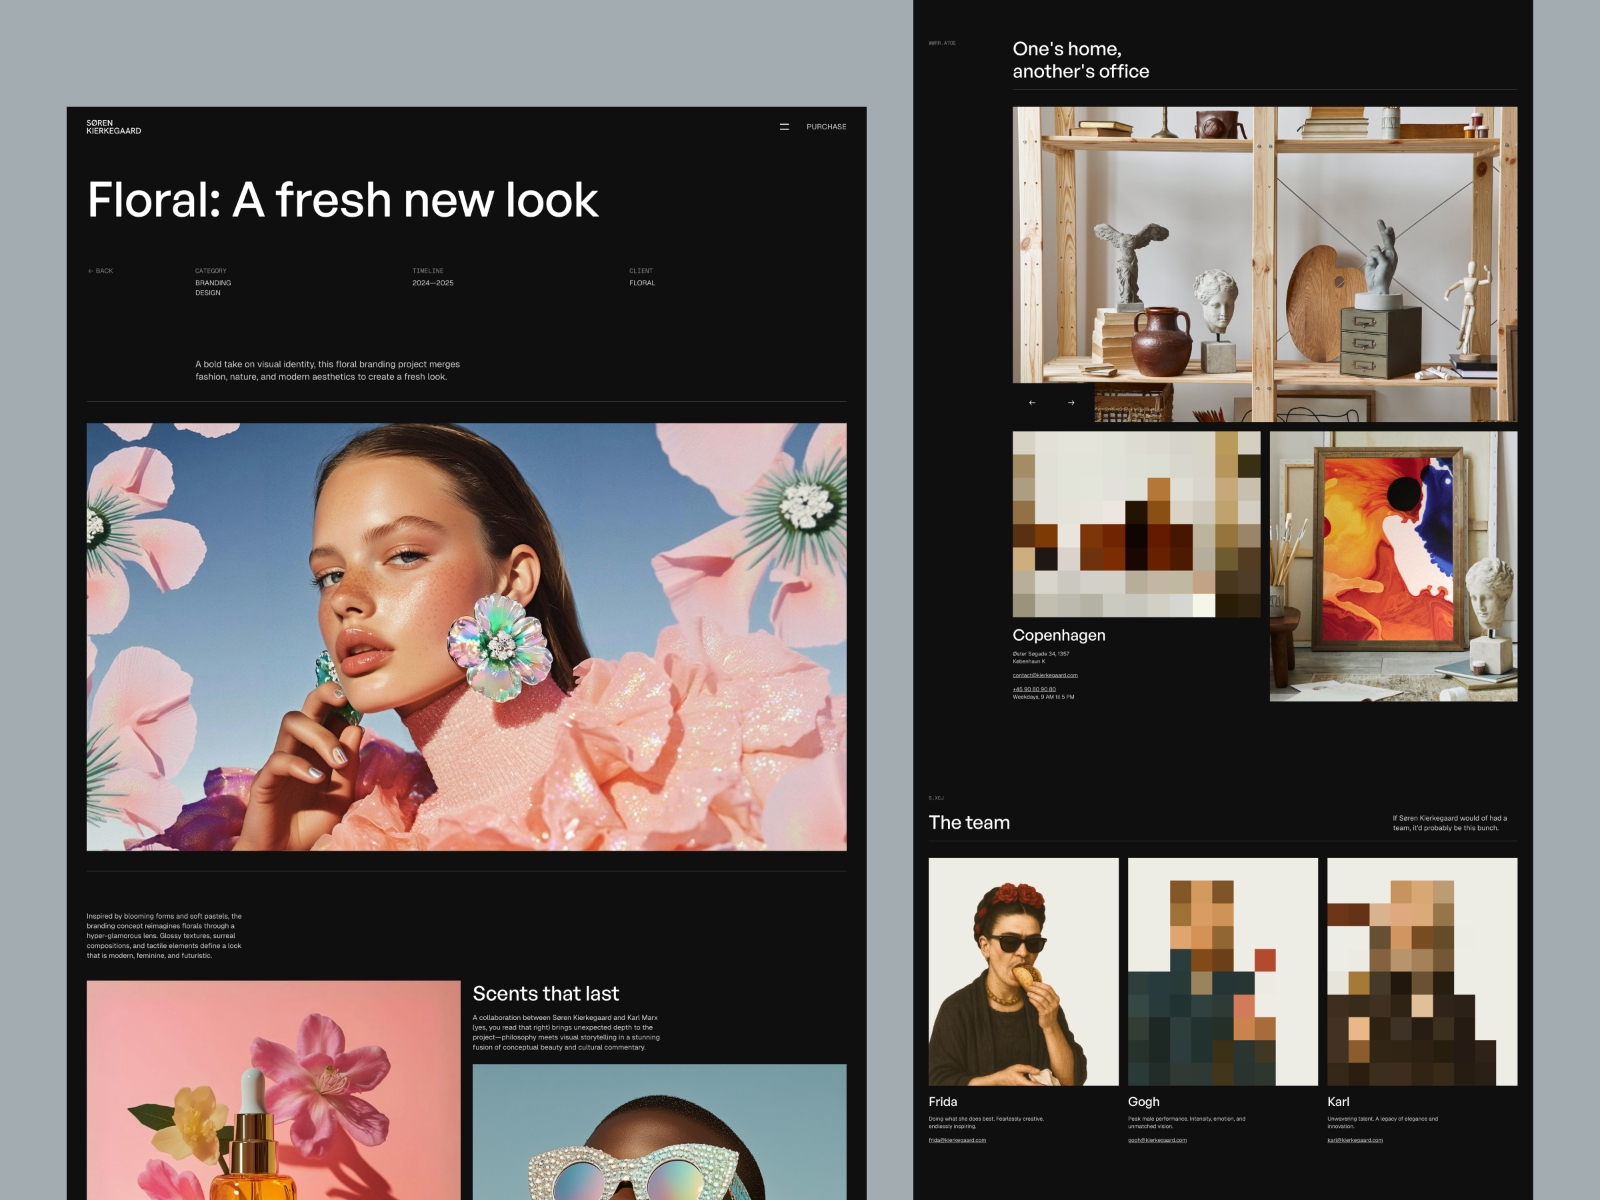This screenshot has width=1600, height=1200.
Task: Click the "One's home, another's office" heading
Action: (1081, 60)
